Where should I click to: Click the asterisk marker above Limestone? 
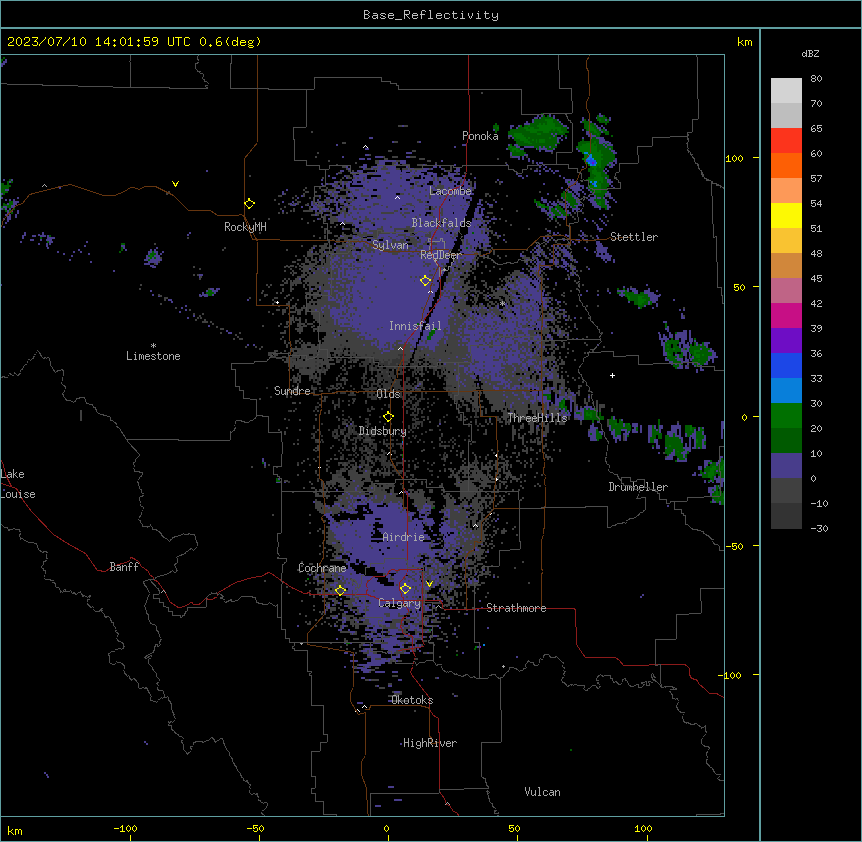(153, 346)
